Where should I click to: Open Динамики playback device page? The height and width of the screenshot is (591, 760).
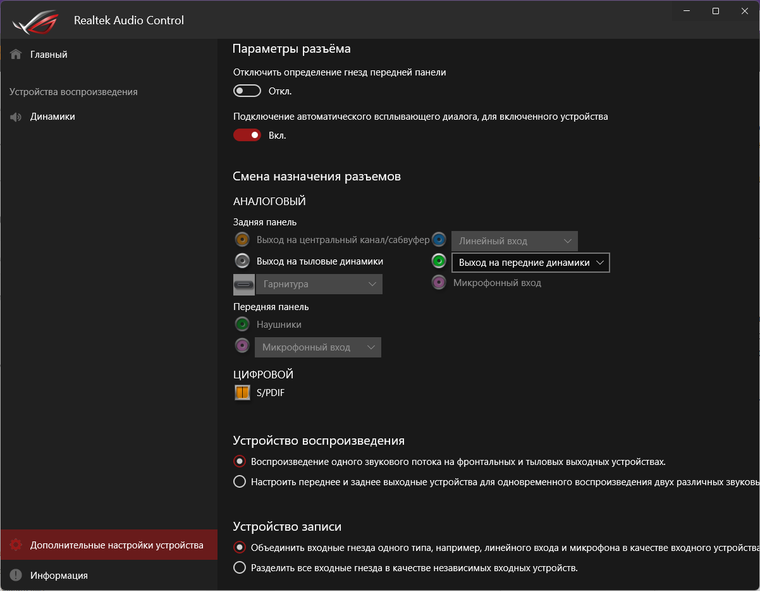[x=109, y=116]
